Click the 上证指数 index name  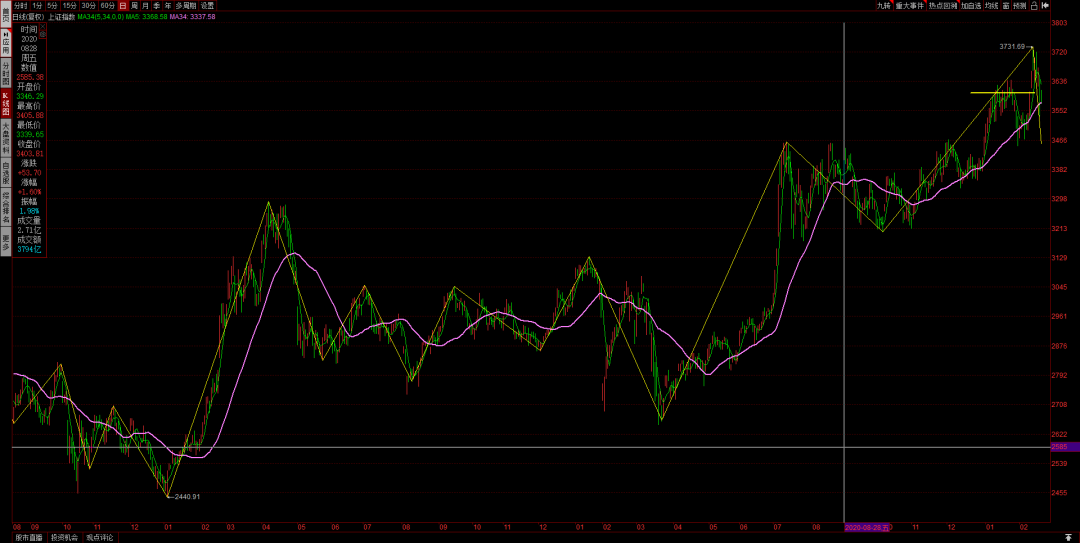(61, 17)
